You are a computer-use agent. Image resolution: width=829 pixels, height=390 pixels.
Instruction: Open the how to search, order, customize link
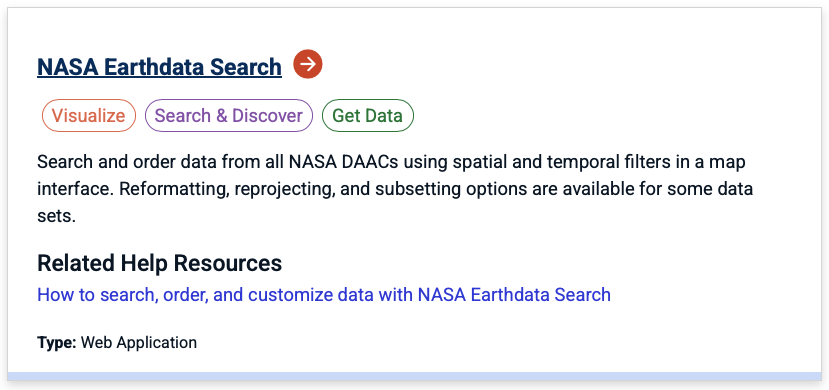coord(324,294)
